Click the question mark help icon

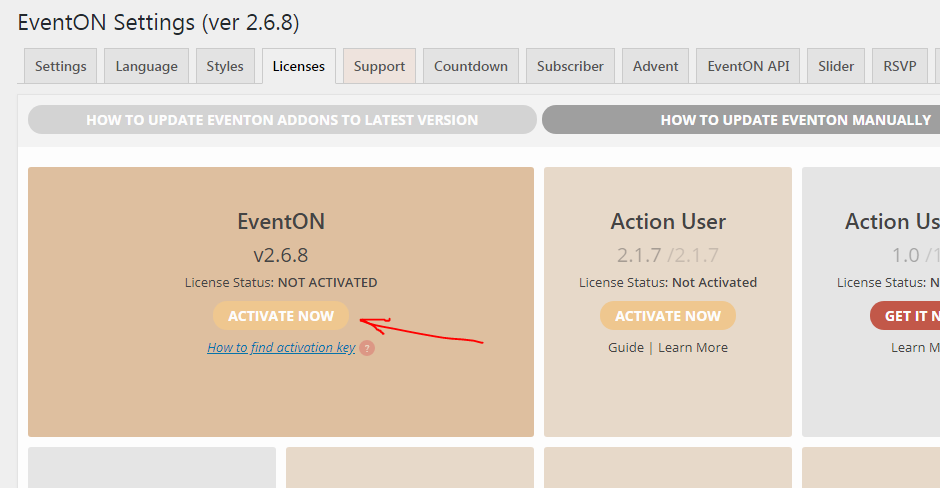(x=367, y=348)
